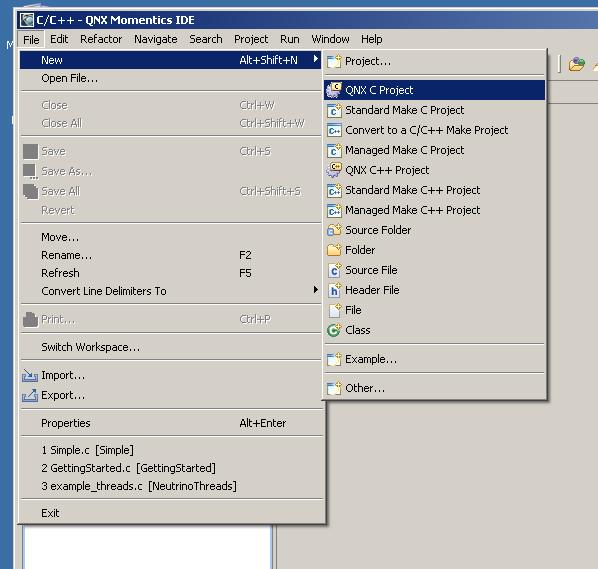Select the Class icon in submenu
The image size is (598, 569).
coord(334,330)
